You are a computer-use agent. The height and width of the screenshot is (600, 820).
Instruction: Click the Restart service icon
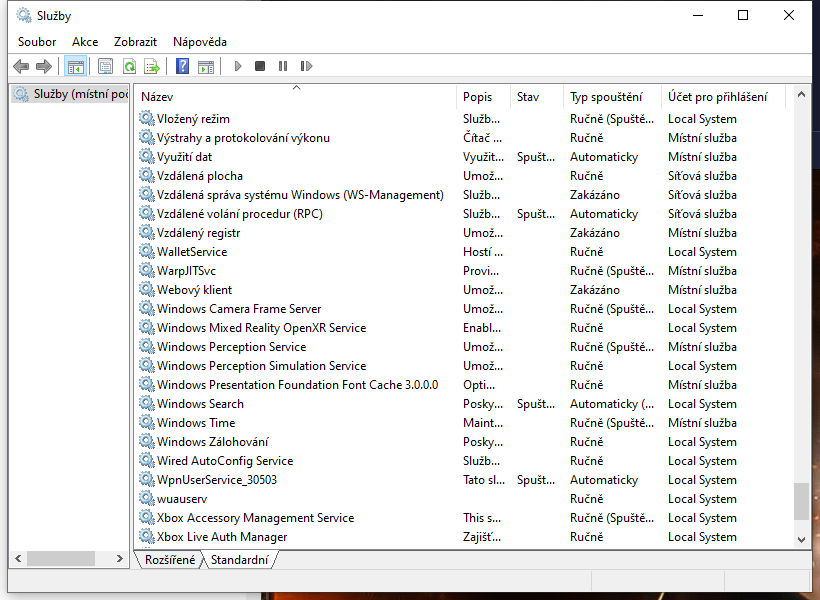pos(306,66)
